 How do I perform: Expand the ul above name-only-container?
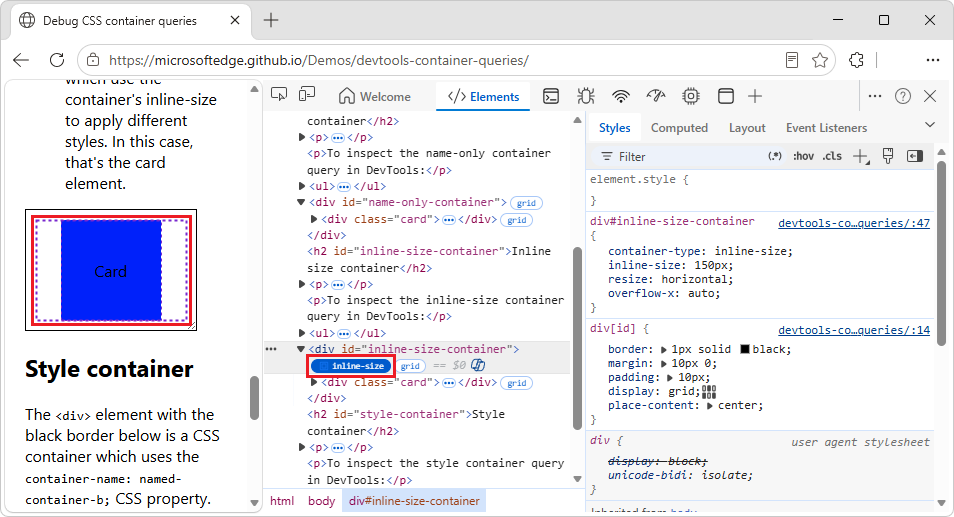[302, 186]
